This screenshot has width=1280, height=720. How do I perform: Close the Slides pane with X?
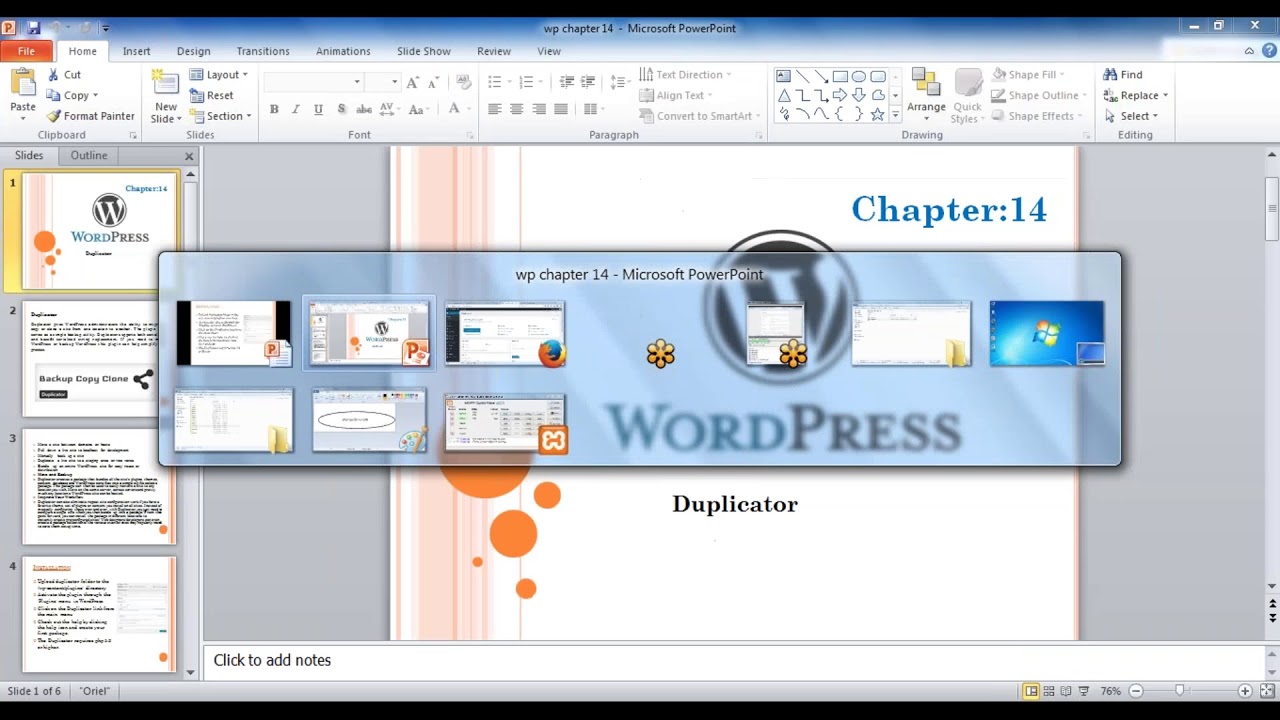189,156
